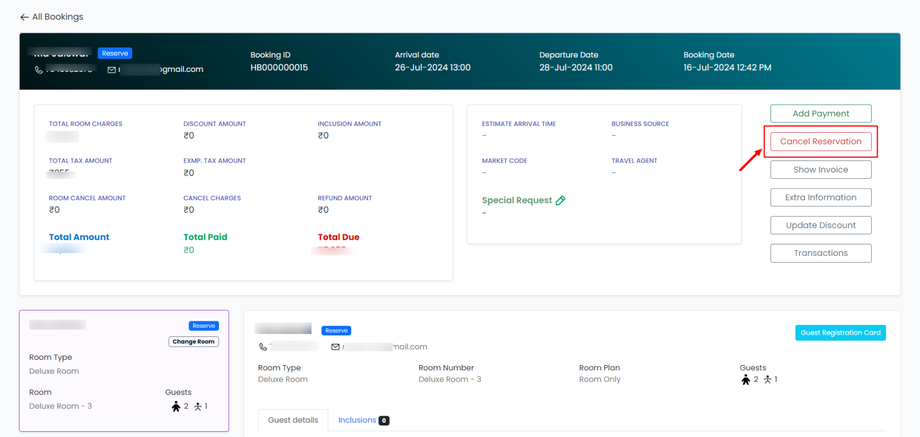Click the Cancel Reservation button
The width and height of the screenshot is (920, 437).
[x=820, y=142]
